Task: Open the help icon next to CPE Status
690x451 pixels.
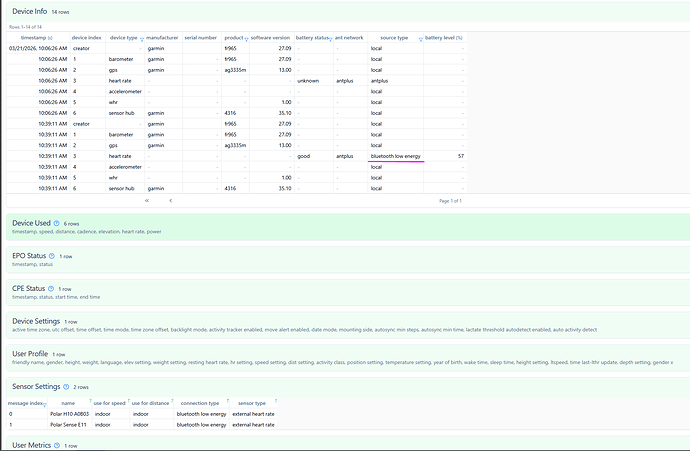Action: pyautogui.click(x=52, y=288)
